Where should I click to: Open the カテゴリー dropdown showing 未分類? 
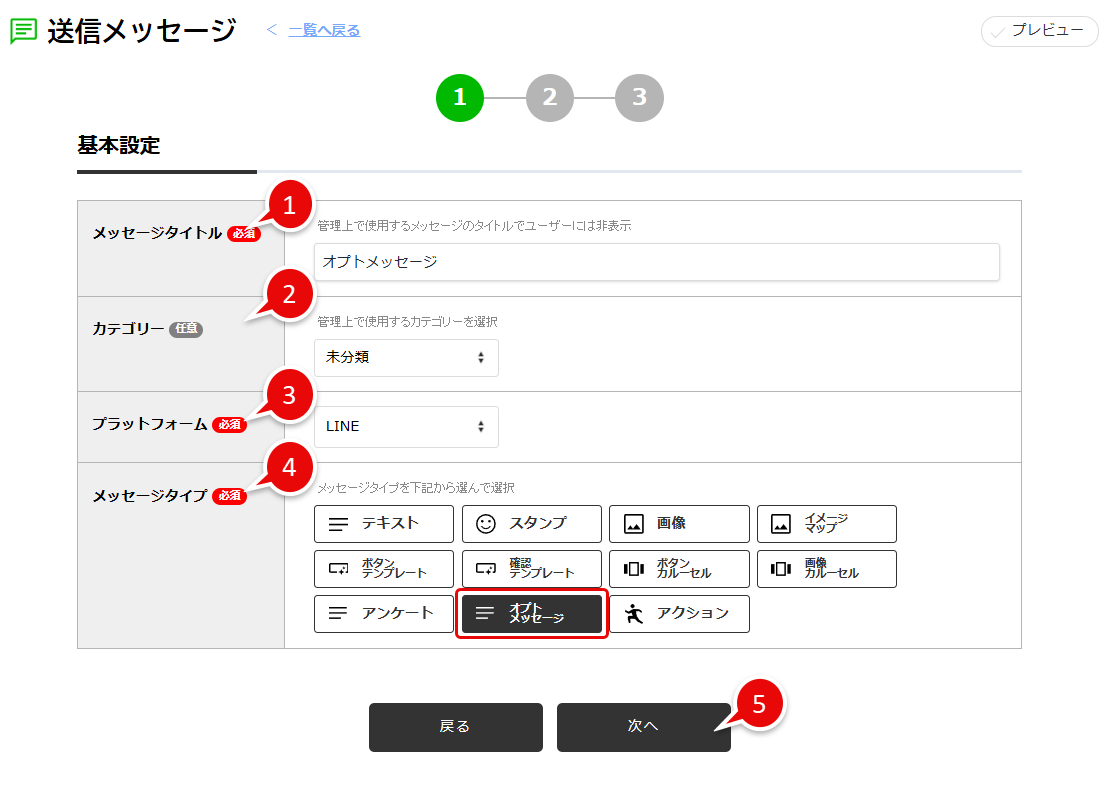click(x=406, y=357)
